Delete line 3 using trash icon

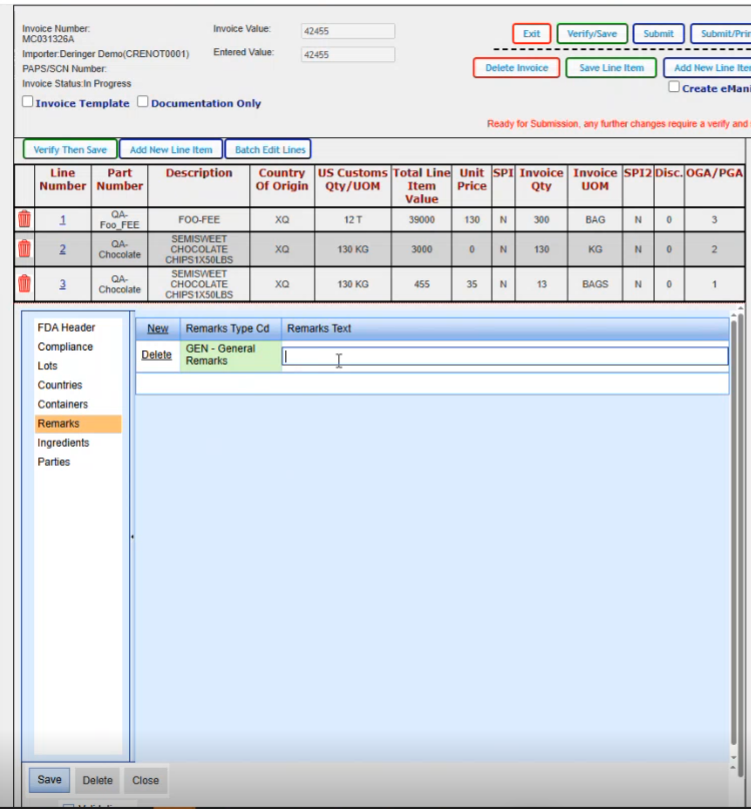pos(24,284)
